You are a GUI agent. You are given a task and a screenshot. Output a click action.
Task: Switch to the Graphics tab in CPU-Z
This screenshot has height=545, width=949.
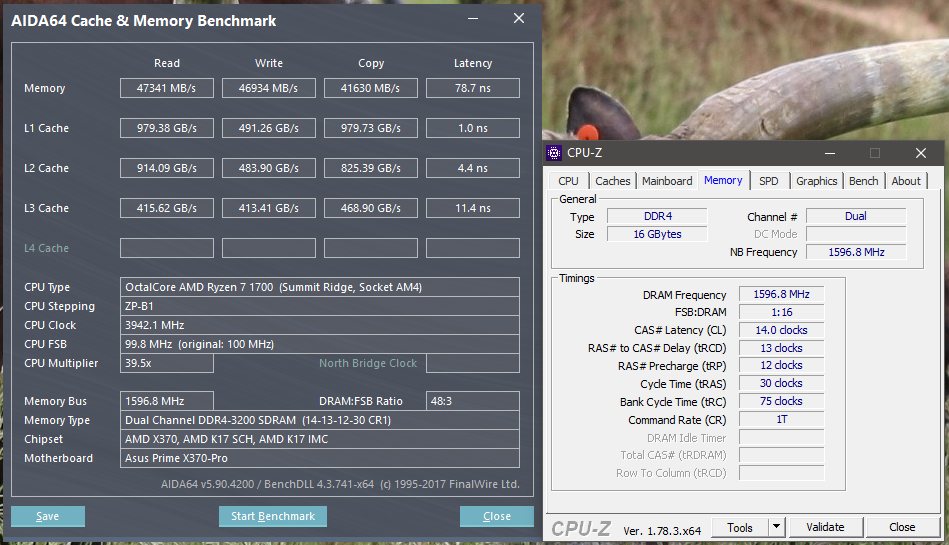(816, 181)
